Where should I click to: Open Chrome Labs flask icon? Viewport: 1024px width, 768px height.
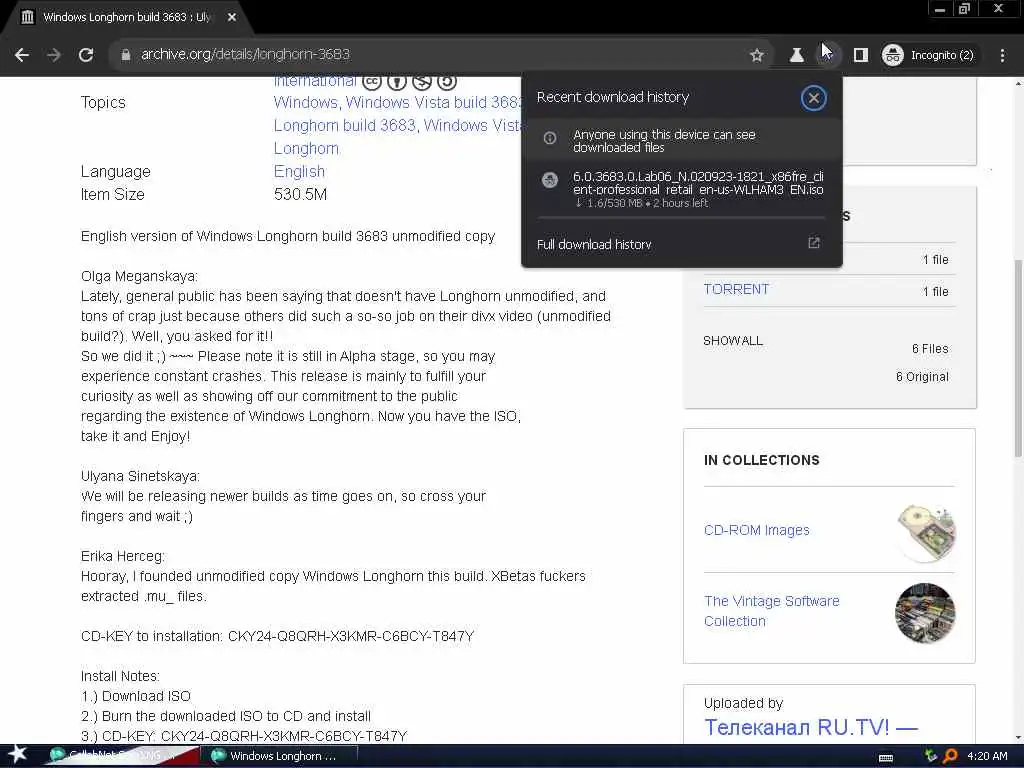click(796, 56)
